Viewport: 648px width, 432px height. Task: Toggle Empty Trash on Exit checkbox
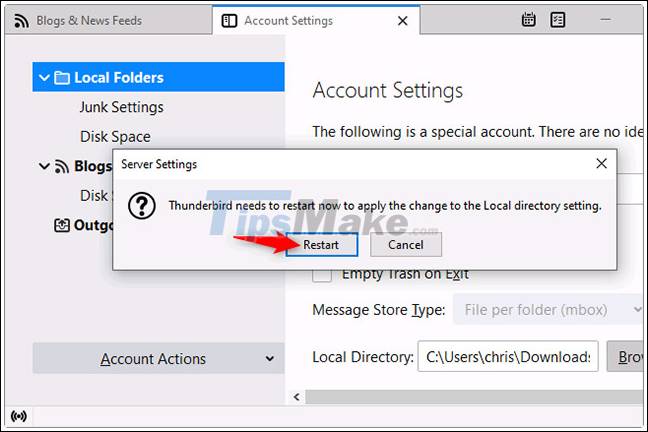pyautogui.click(x=322, y=276)
